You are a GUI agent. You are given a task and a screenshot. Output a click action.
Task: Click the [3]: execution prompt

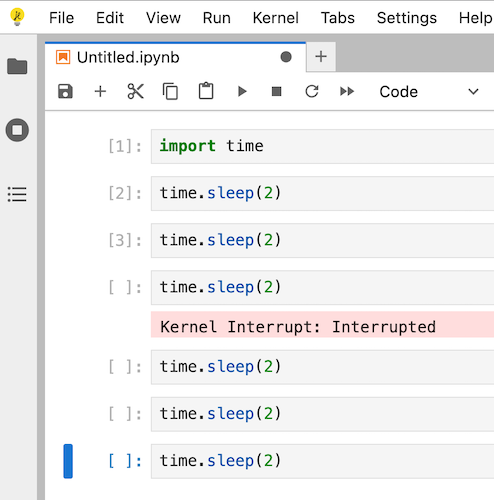point(125,240)
